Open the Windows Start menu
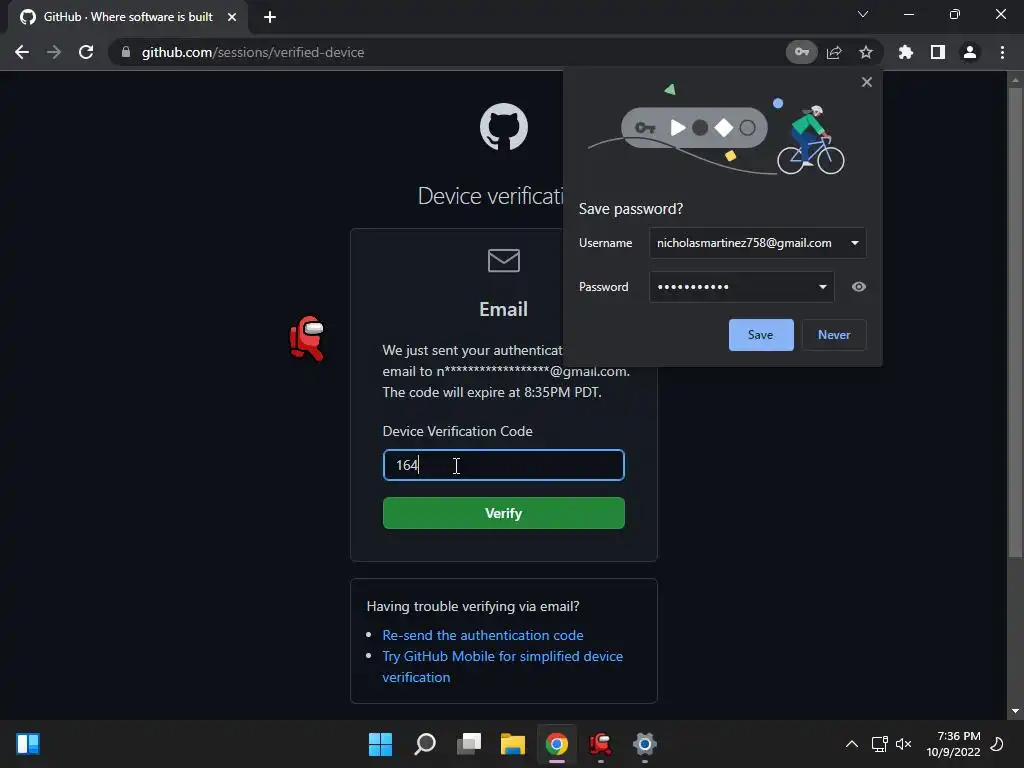This screenshot has height=768, width=1024. [x=381, y=744]
